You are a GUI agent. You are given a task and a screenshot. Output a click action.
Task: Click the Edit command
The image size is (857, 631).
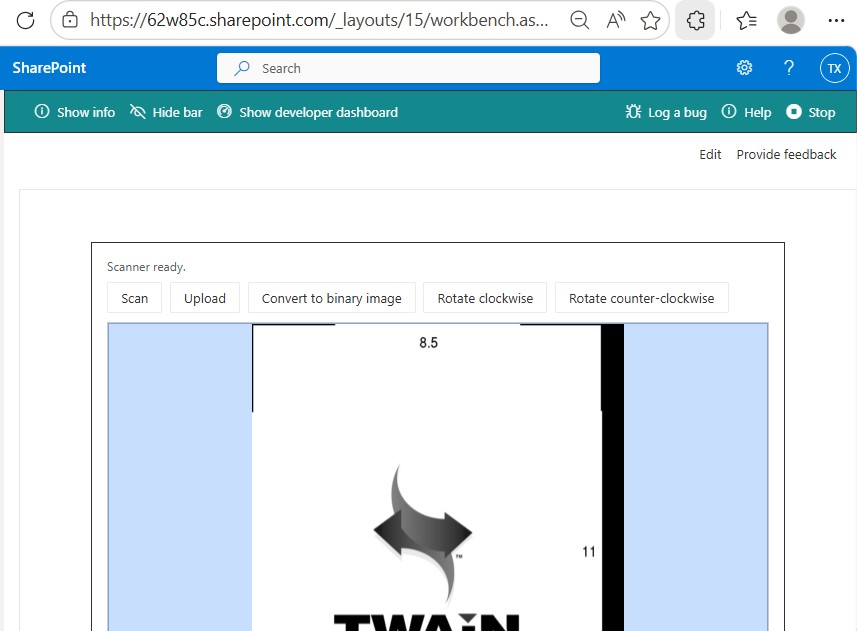click(x=710, y=155)
